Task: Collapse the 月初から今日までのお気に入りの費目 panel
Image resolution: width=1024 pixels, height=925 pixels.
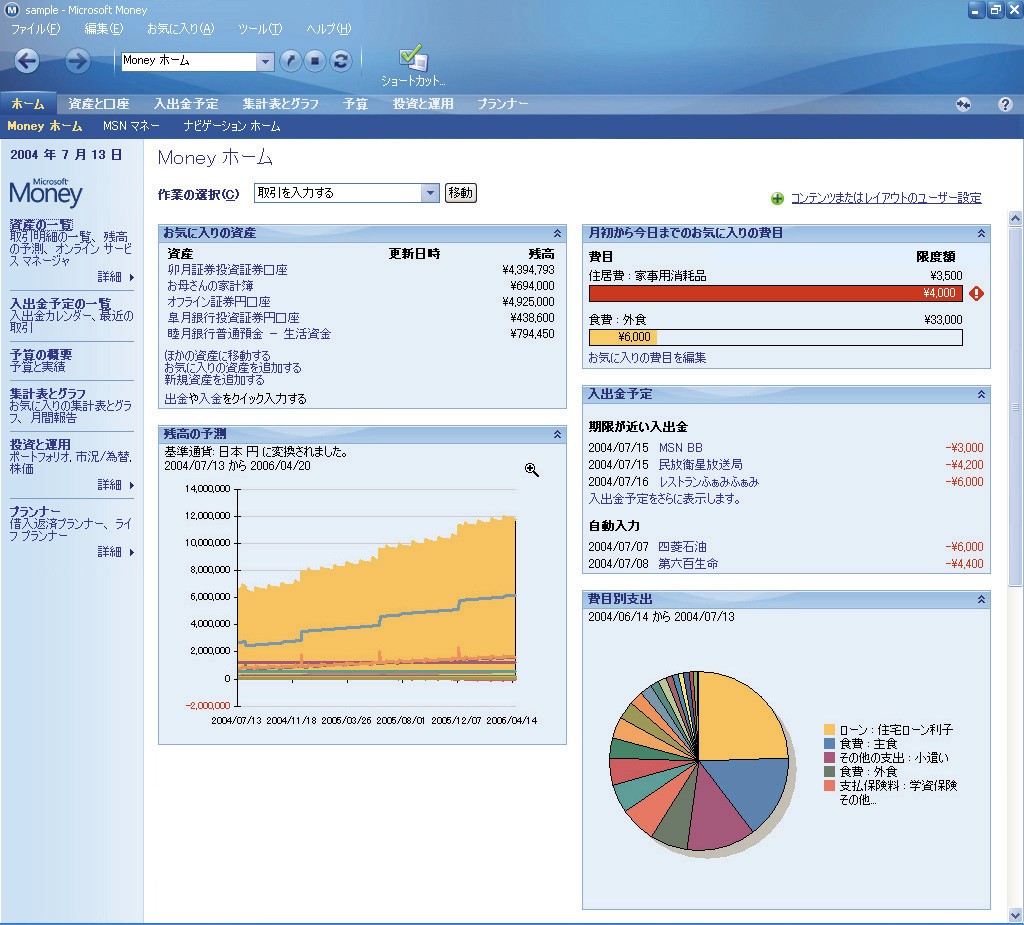Action: point(981,233)
